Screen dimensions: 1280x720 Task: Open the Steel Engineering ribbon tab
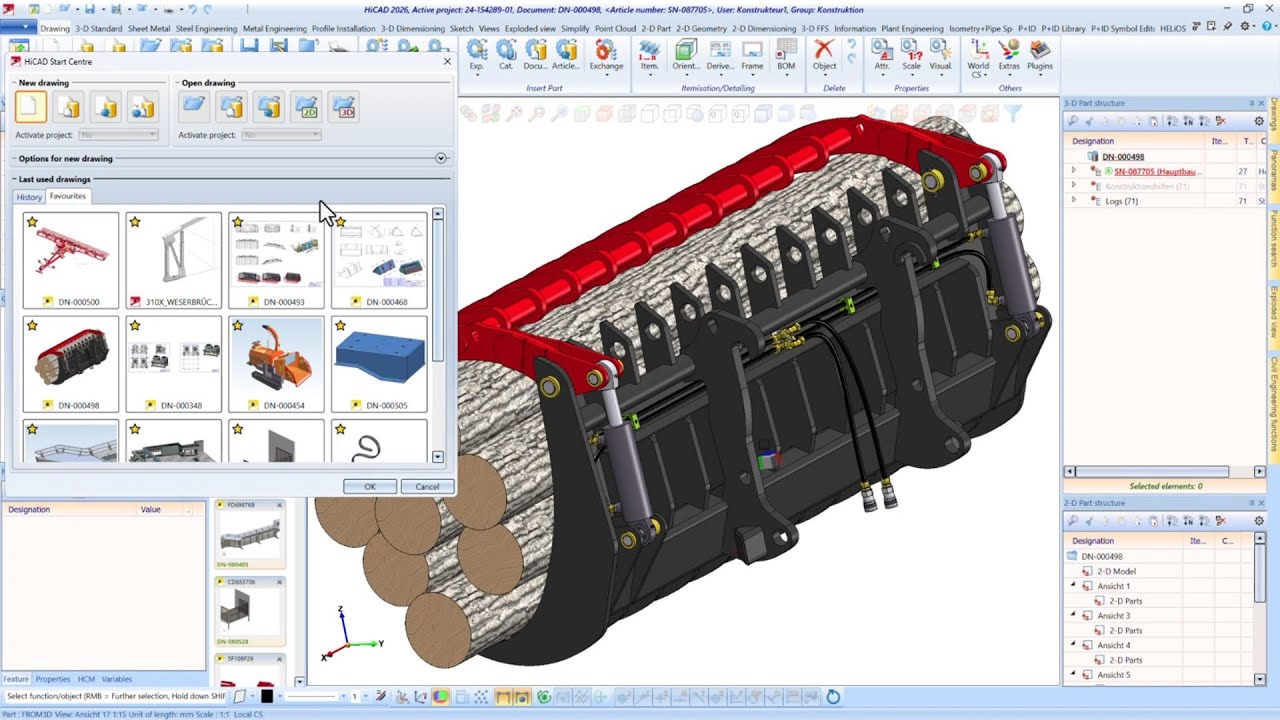point(207,28)
